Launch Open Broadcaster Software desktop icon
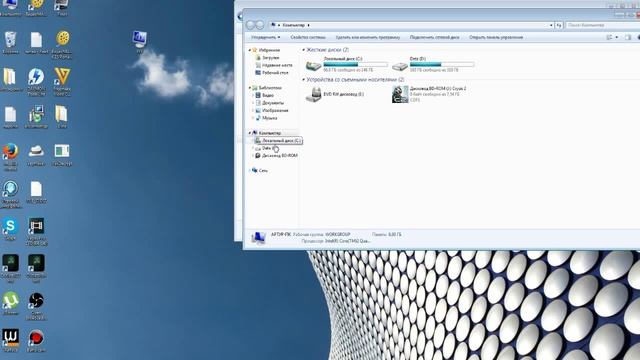 (36, 305)
